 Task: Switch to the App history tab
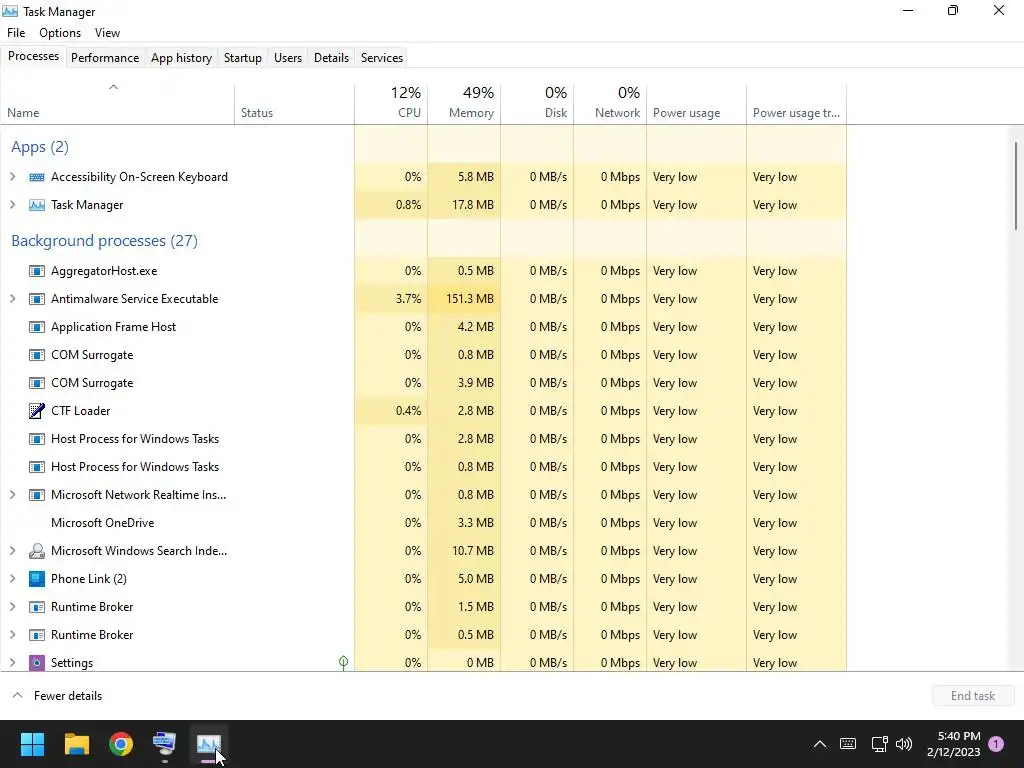click(x=182, y=58)
